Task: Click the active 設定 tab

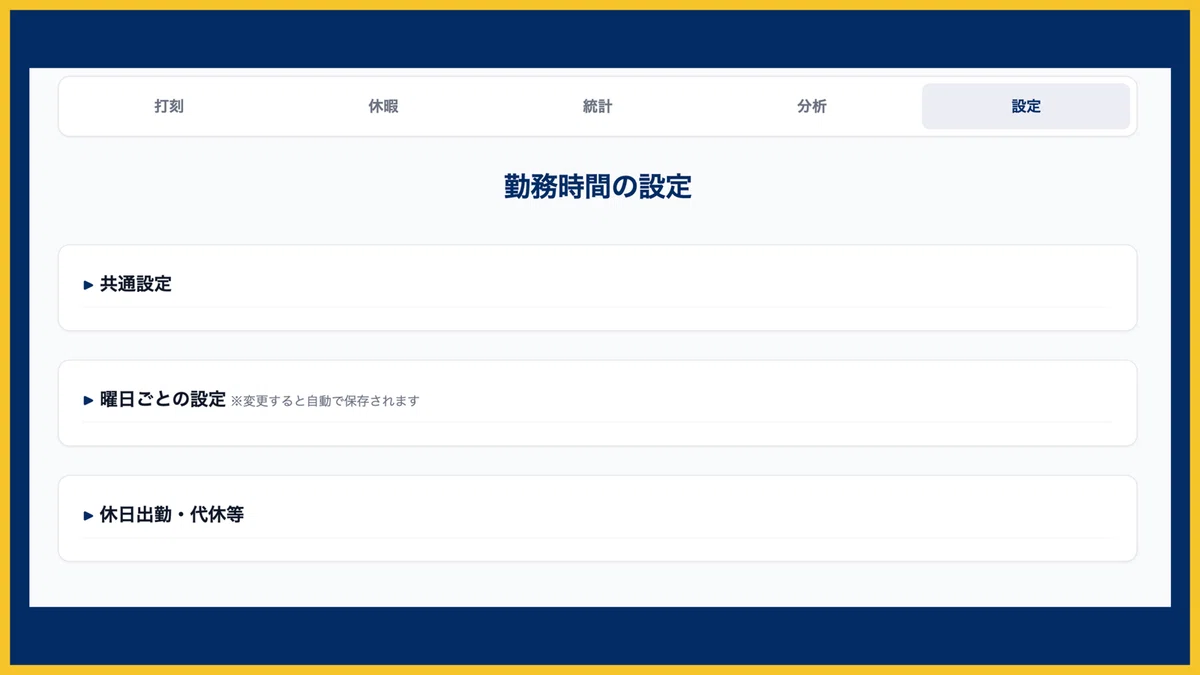Action: [x=1026, y=106]
